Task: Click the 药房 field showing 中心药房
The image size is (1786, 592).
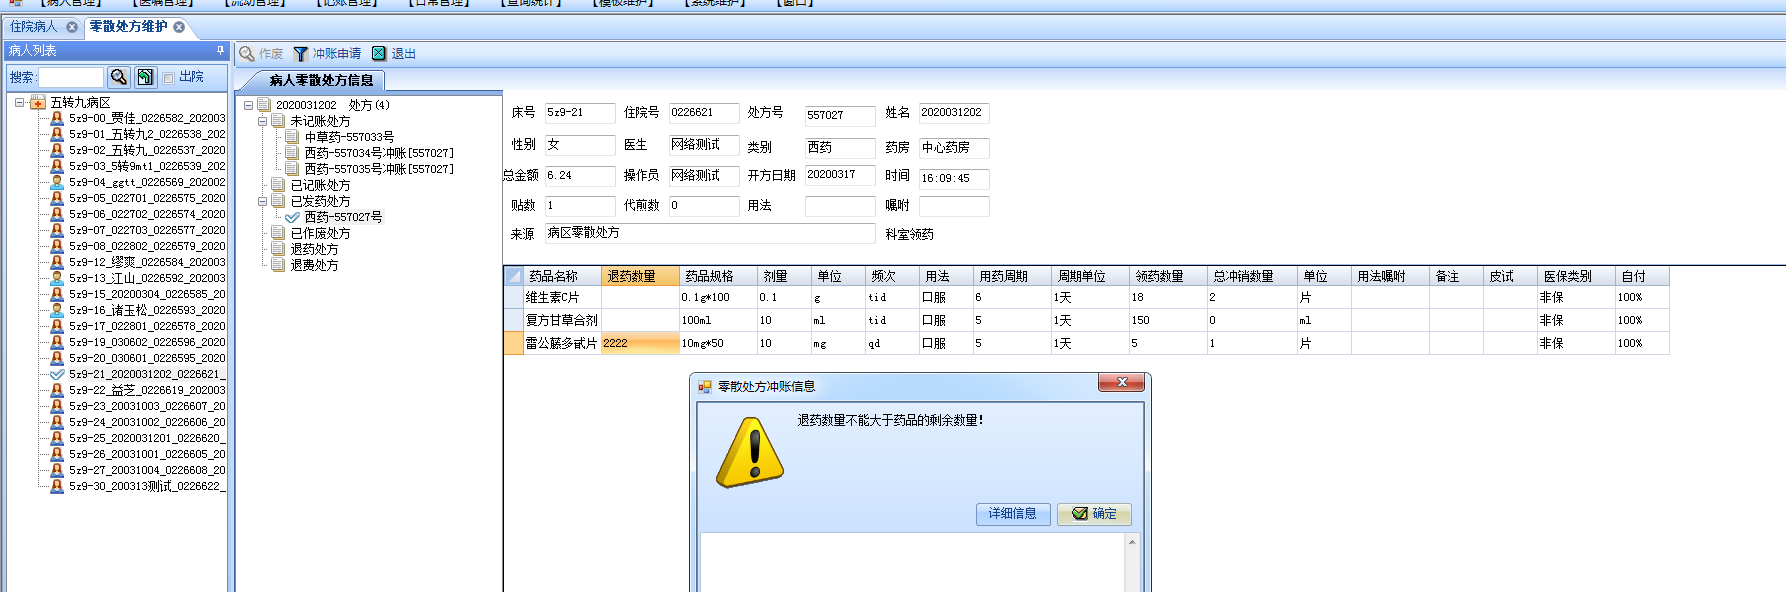Action: [x=954, y=148]
